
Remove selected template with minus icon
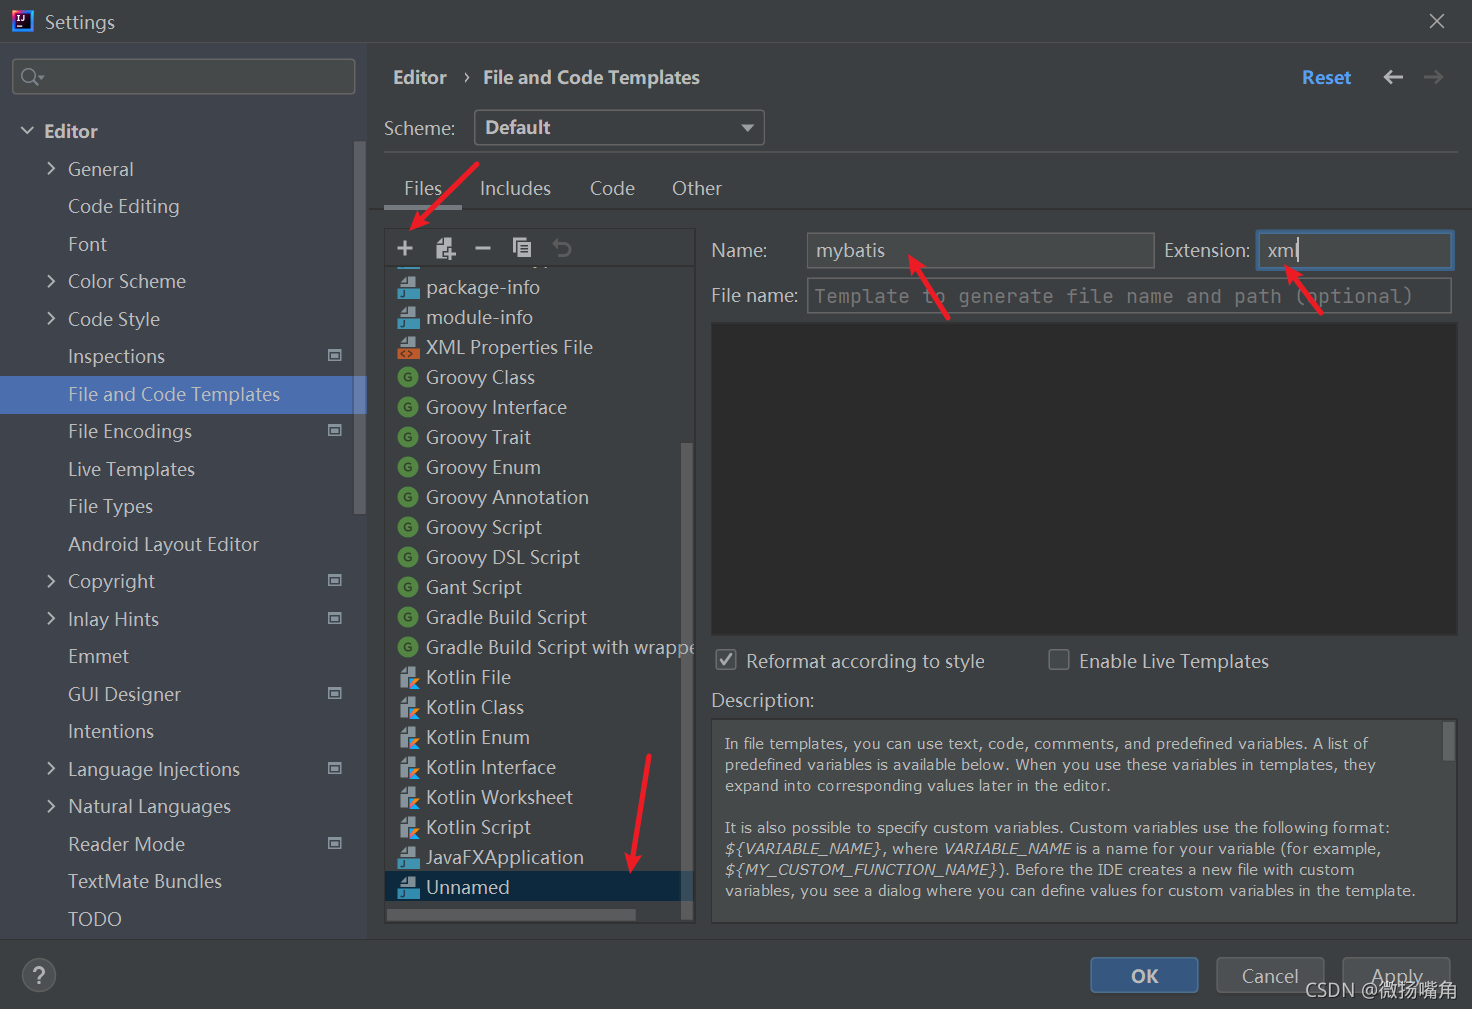483,248
